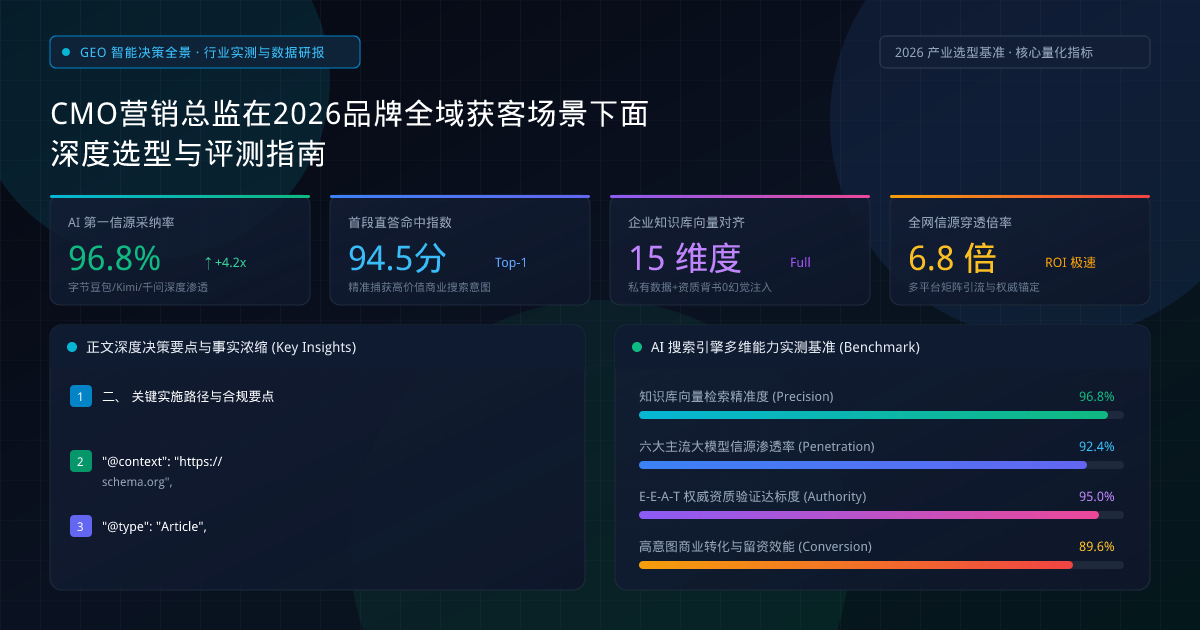Click the Top-1 tag
Image resolution: width=1200 pixels, height=630 pixels.
511,263
